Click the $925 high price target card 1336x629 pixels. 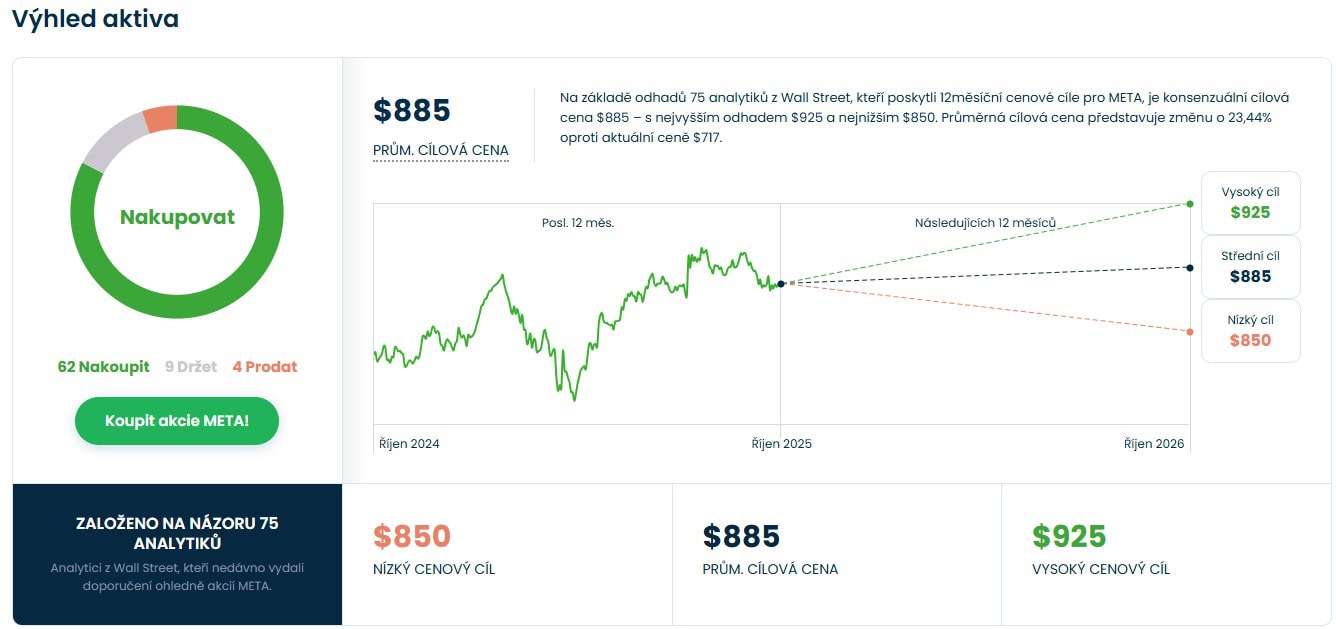click(1166, 554)
